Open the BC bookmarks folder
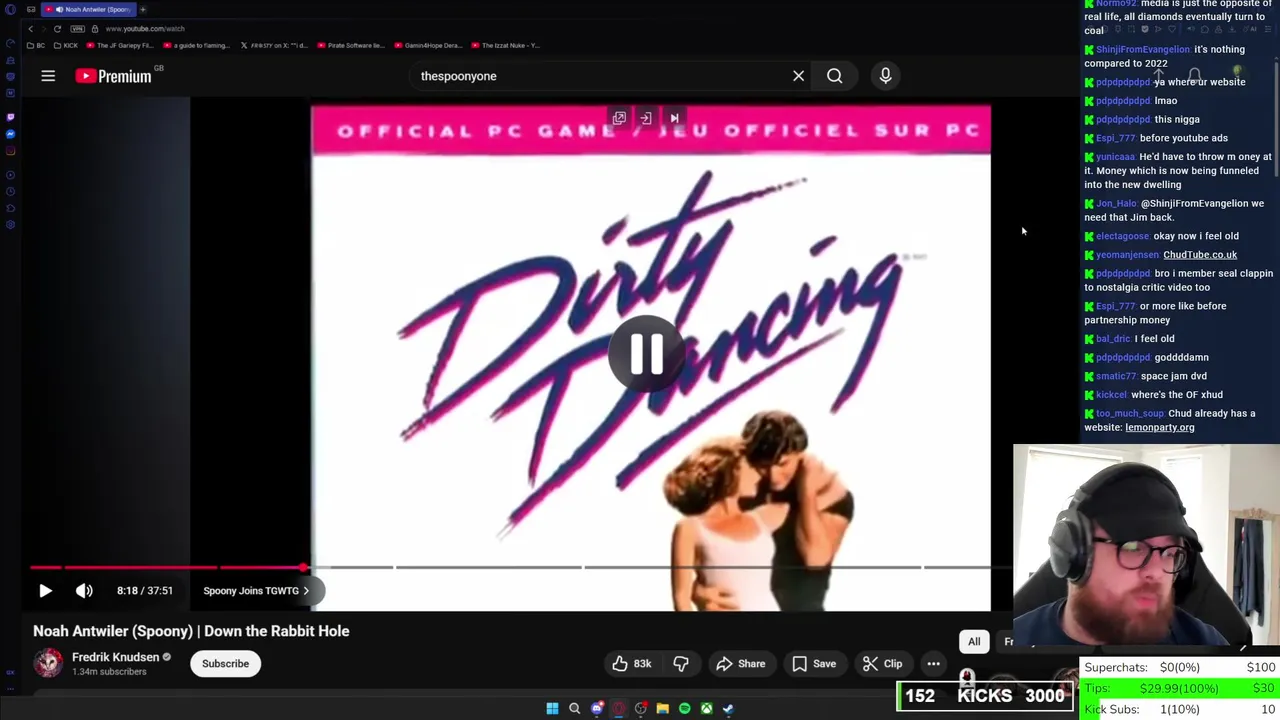Viewport: 1280px width, 720px height. point(35,45)
